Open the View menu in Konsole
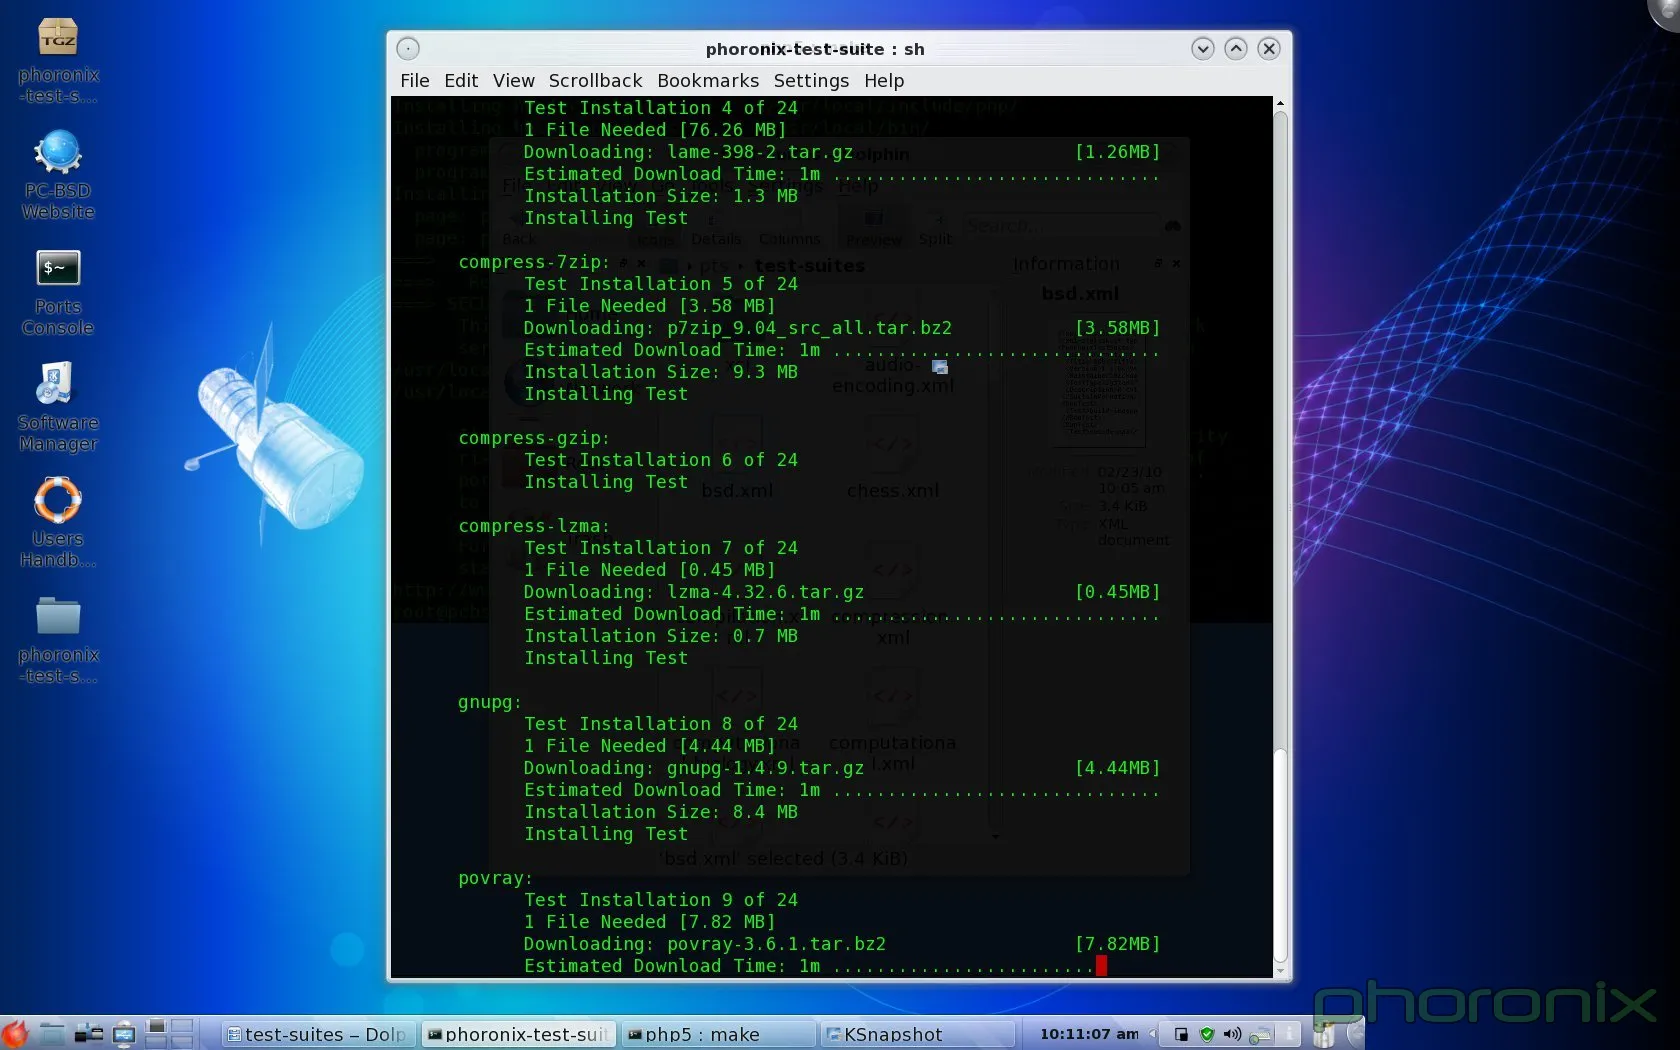 coord(513,80)
